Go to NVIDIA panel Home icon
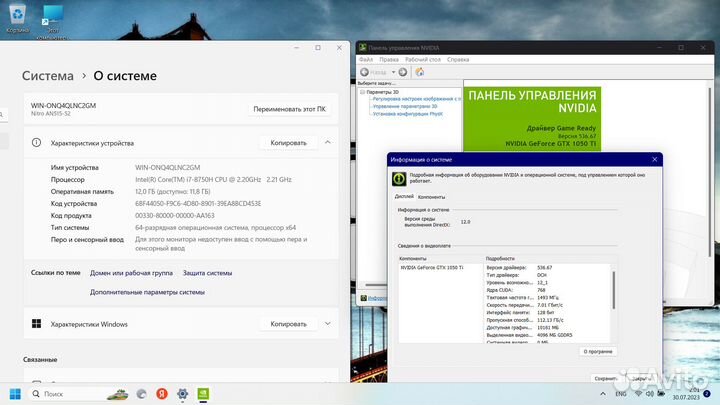Screen dimensions: 720x405 (420, 72)
